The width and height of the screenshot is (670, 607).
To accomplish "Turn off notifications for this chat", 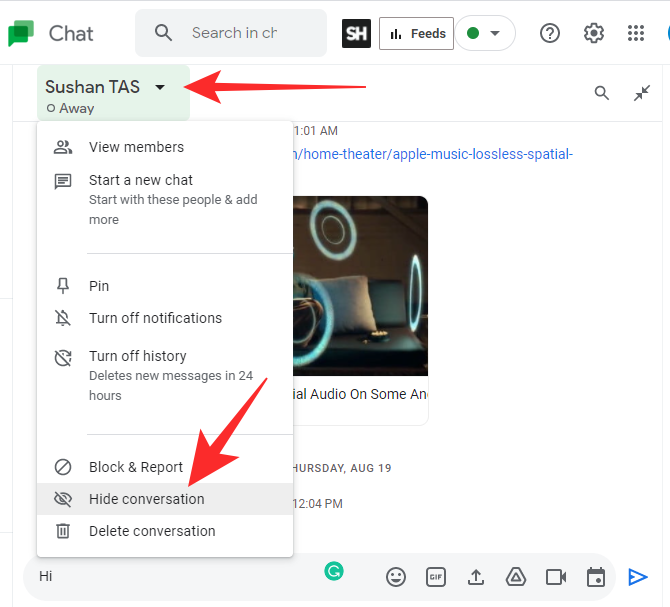I will (155, 318).
